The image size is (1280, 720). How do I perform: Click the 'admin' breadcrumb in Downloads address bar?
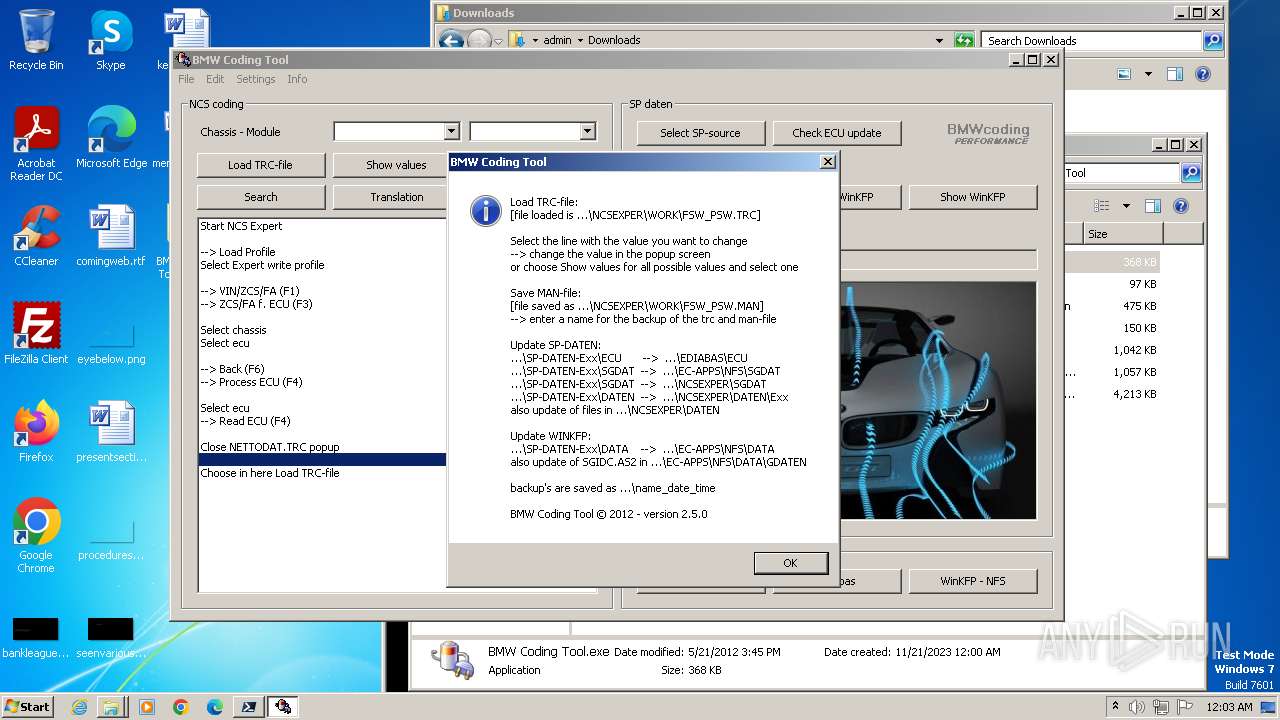pos(557,40)
